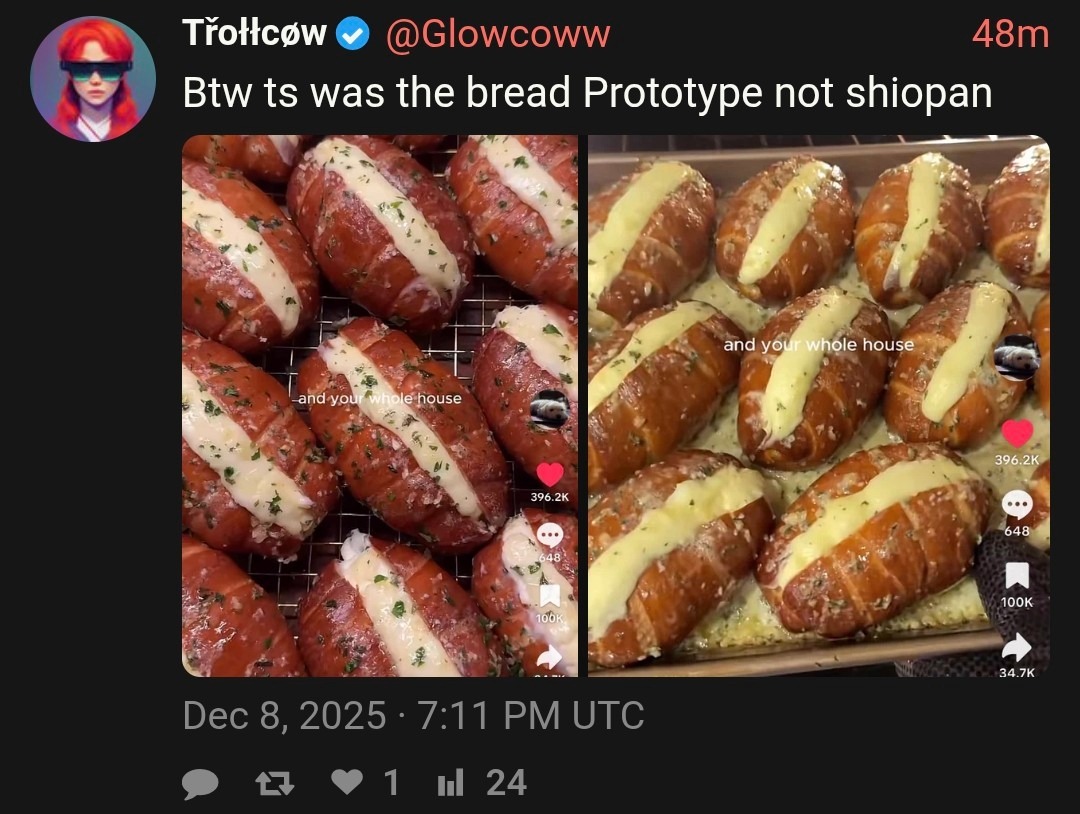Open the Dec 8, 2025 date link
The height and width of the screenshot is (814, 1080).
point(413,716)
